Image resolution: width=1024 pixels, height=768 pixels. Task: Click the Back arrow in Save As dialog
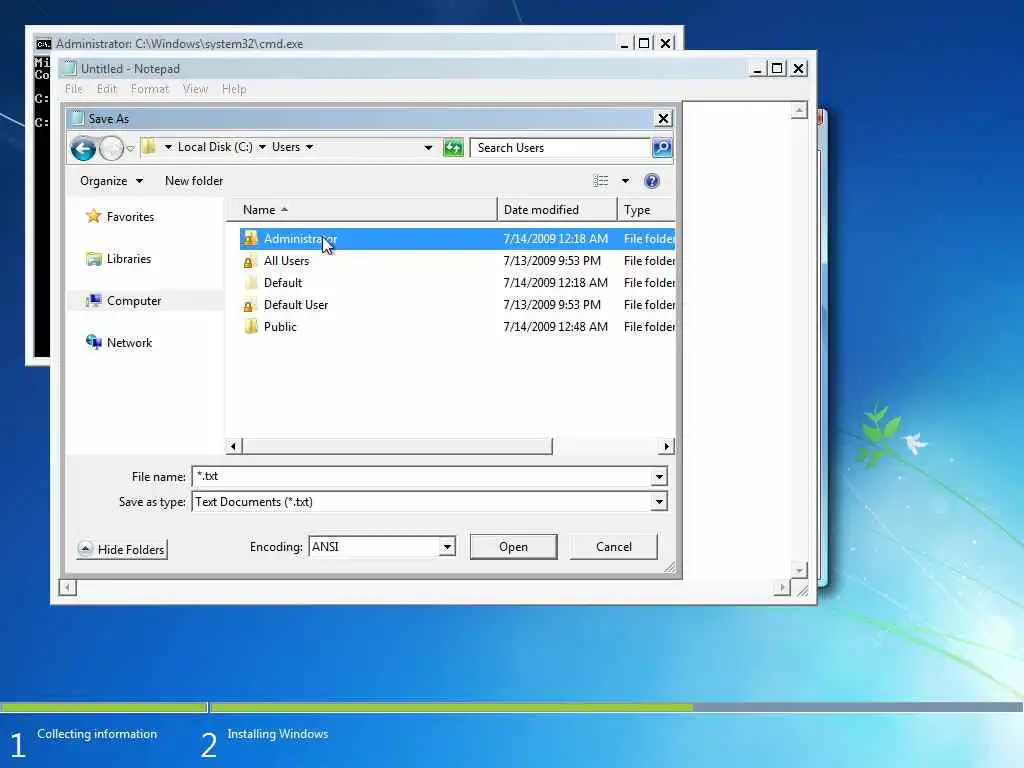click(83, 149)
